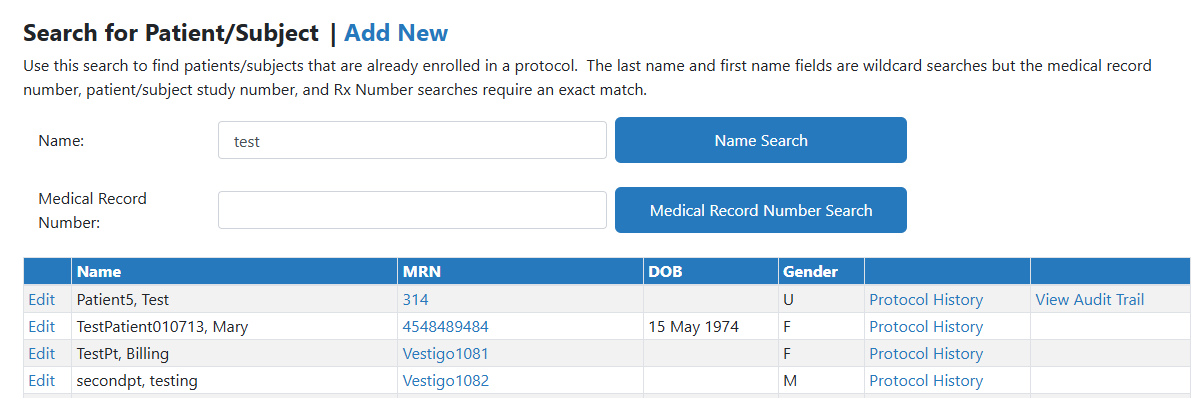The image size is (1204, 398).
Task: Edit the secondpt, testing record
Action: coord(42,380)
